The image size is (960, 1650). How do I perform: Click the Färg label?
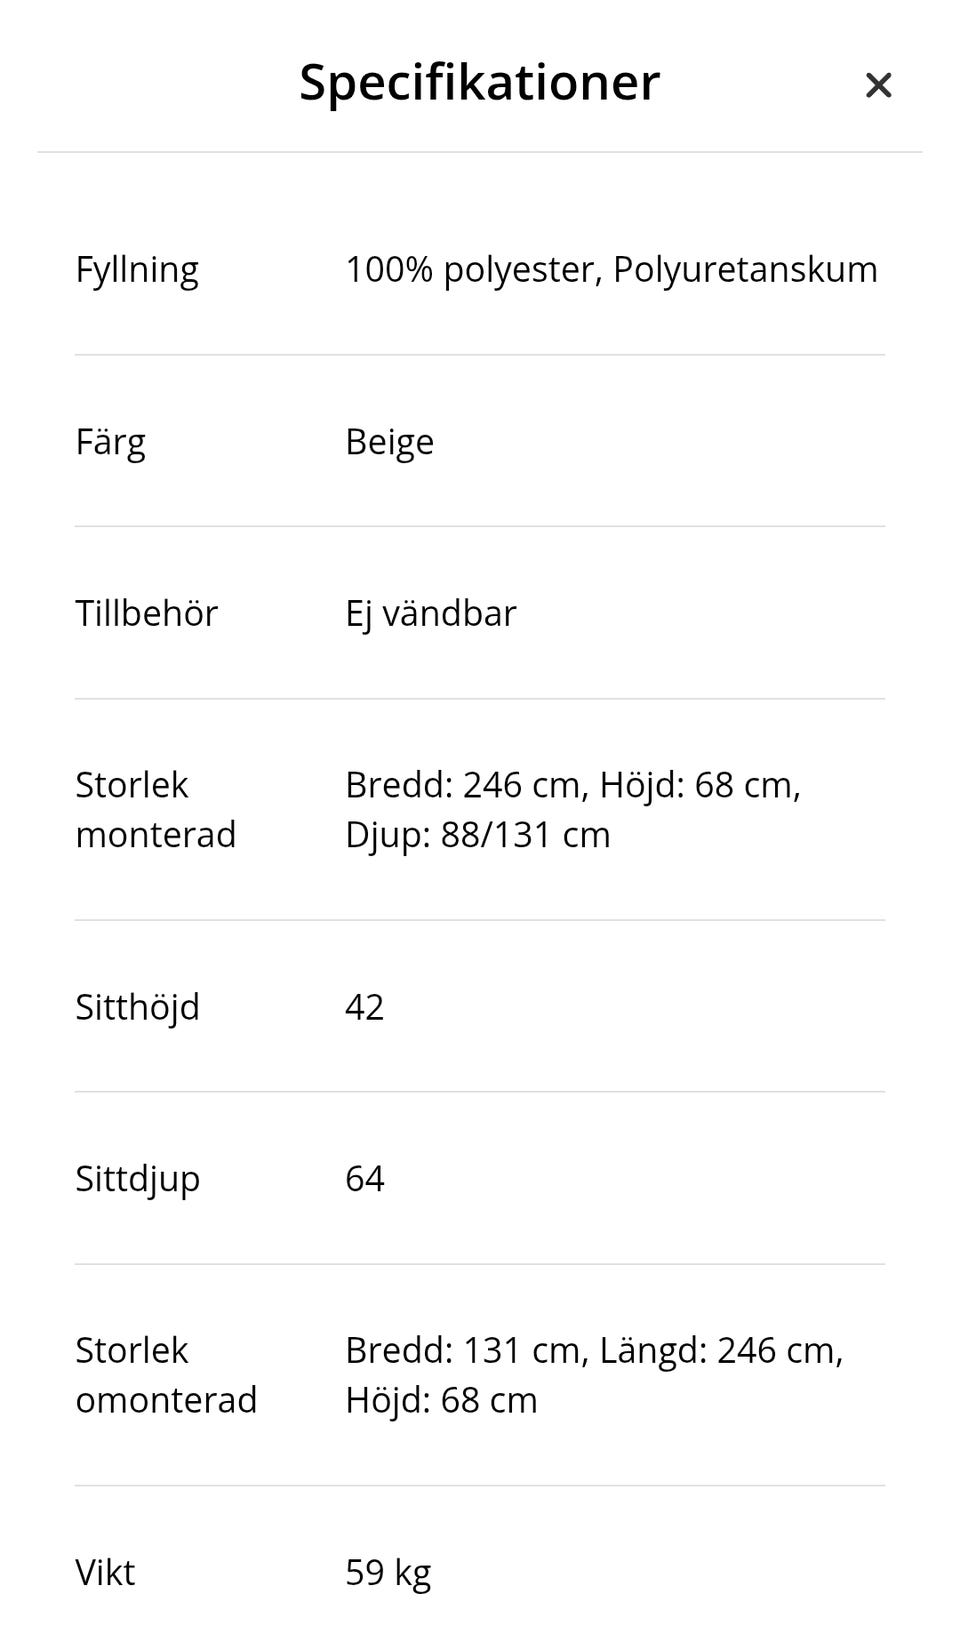point(110,442)
